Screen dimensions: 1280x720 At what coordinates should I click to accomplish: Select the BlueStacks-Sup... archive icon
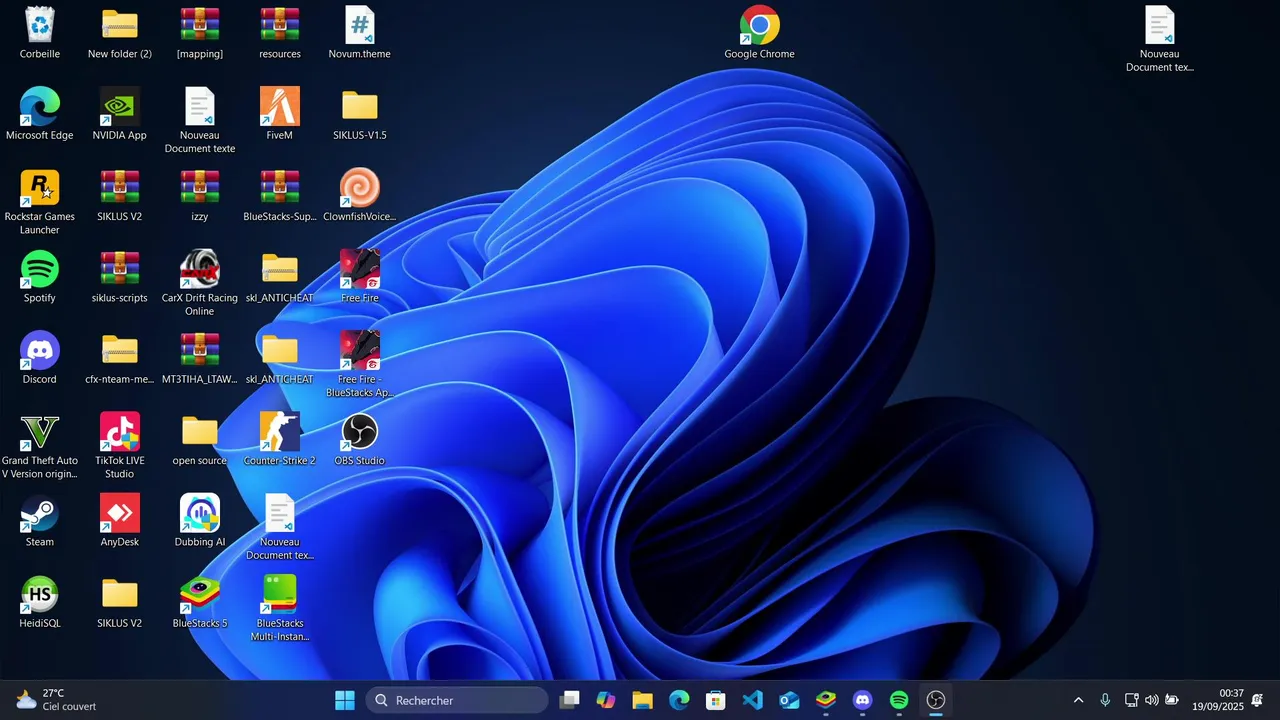280,187
